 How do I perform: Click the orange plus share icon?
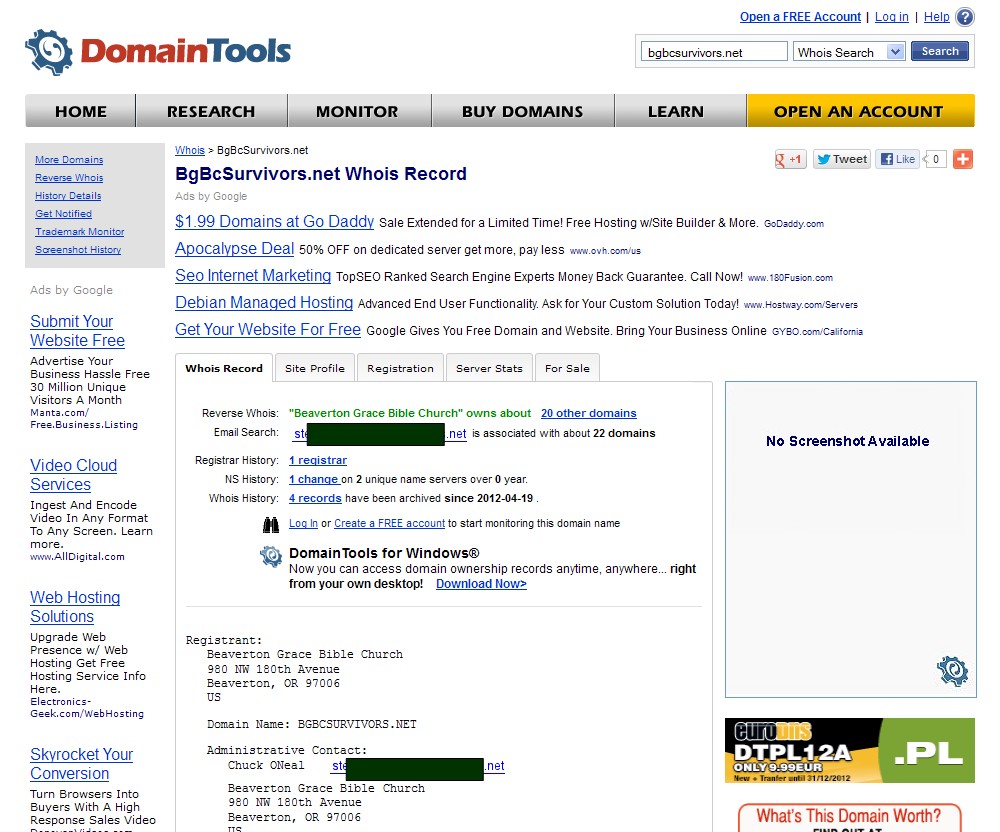tap(962, 159)
